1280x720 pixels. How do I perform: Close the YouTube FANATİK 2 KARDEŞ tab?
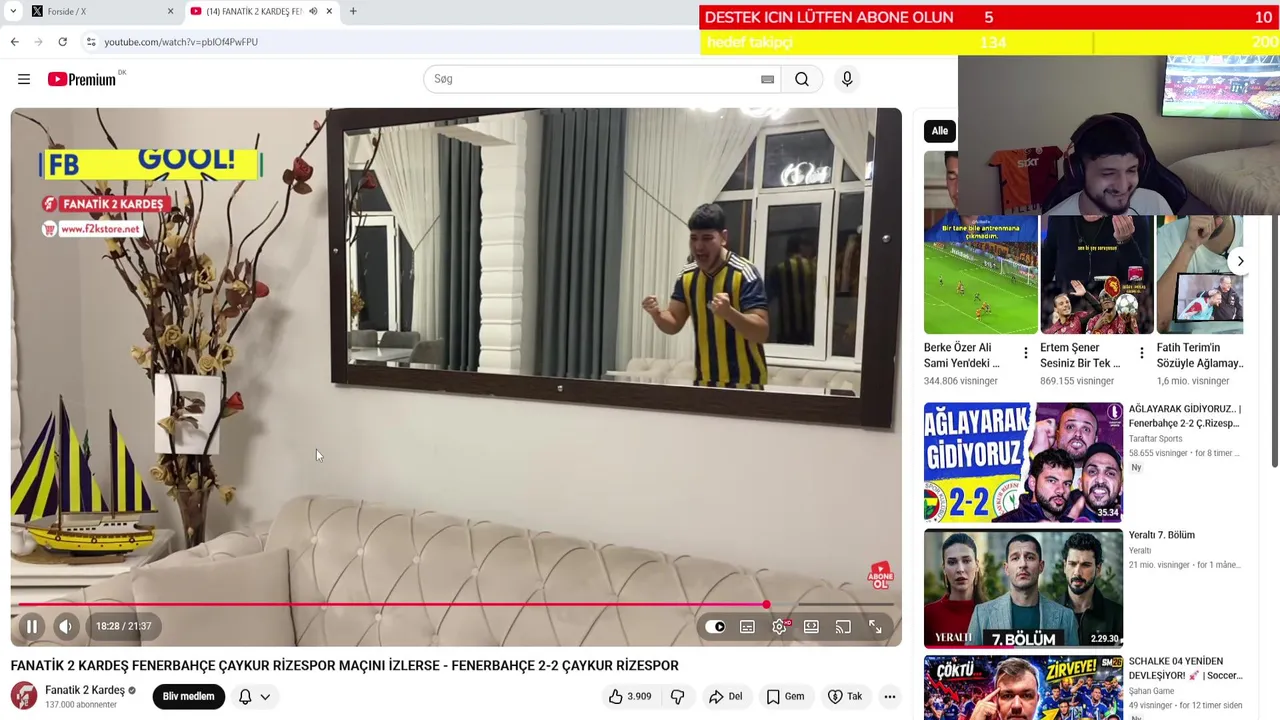pos(329,11)
